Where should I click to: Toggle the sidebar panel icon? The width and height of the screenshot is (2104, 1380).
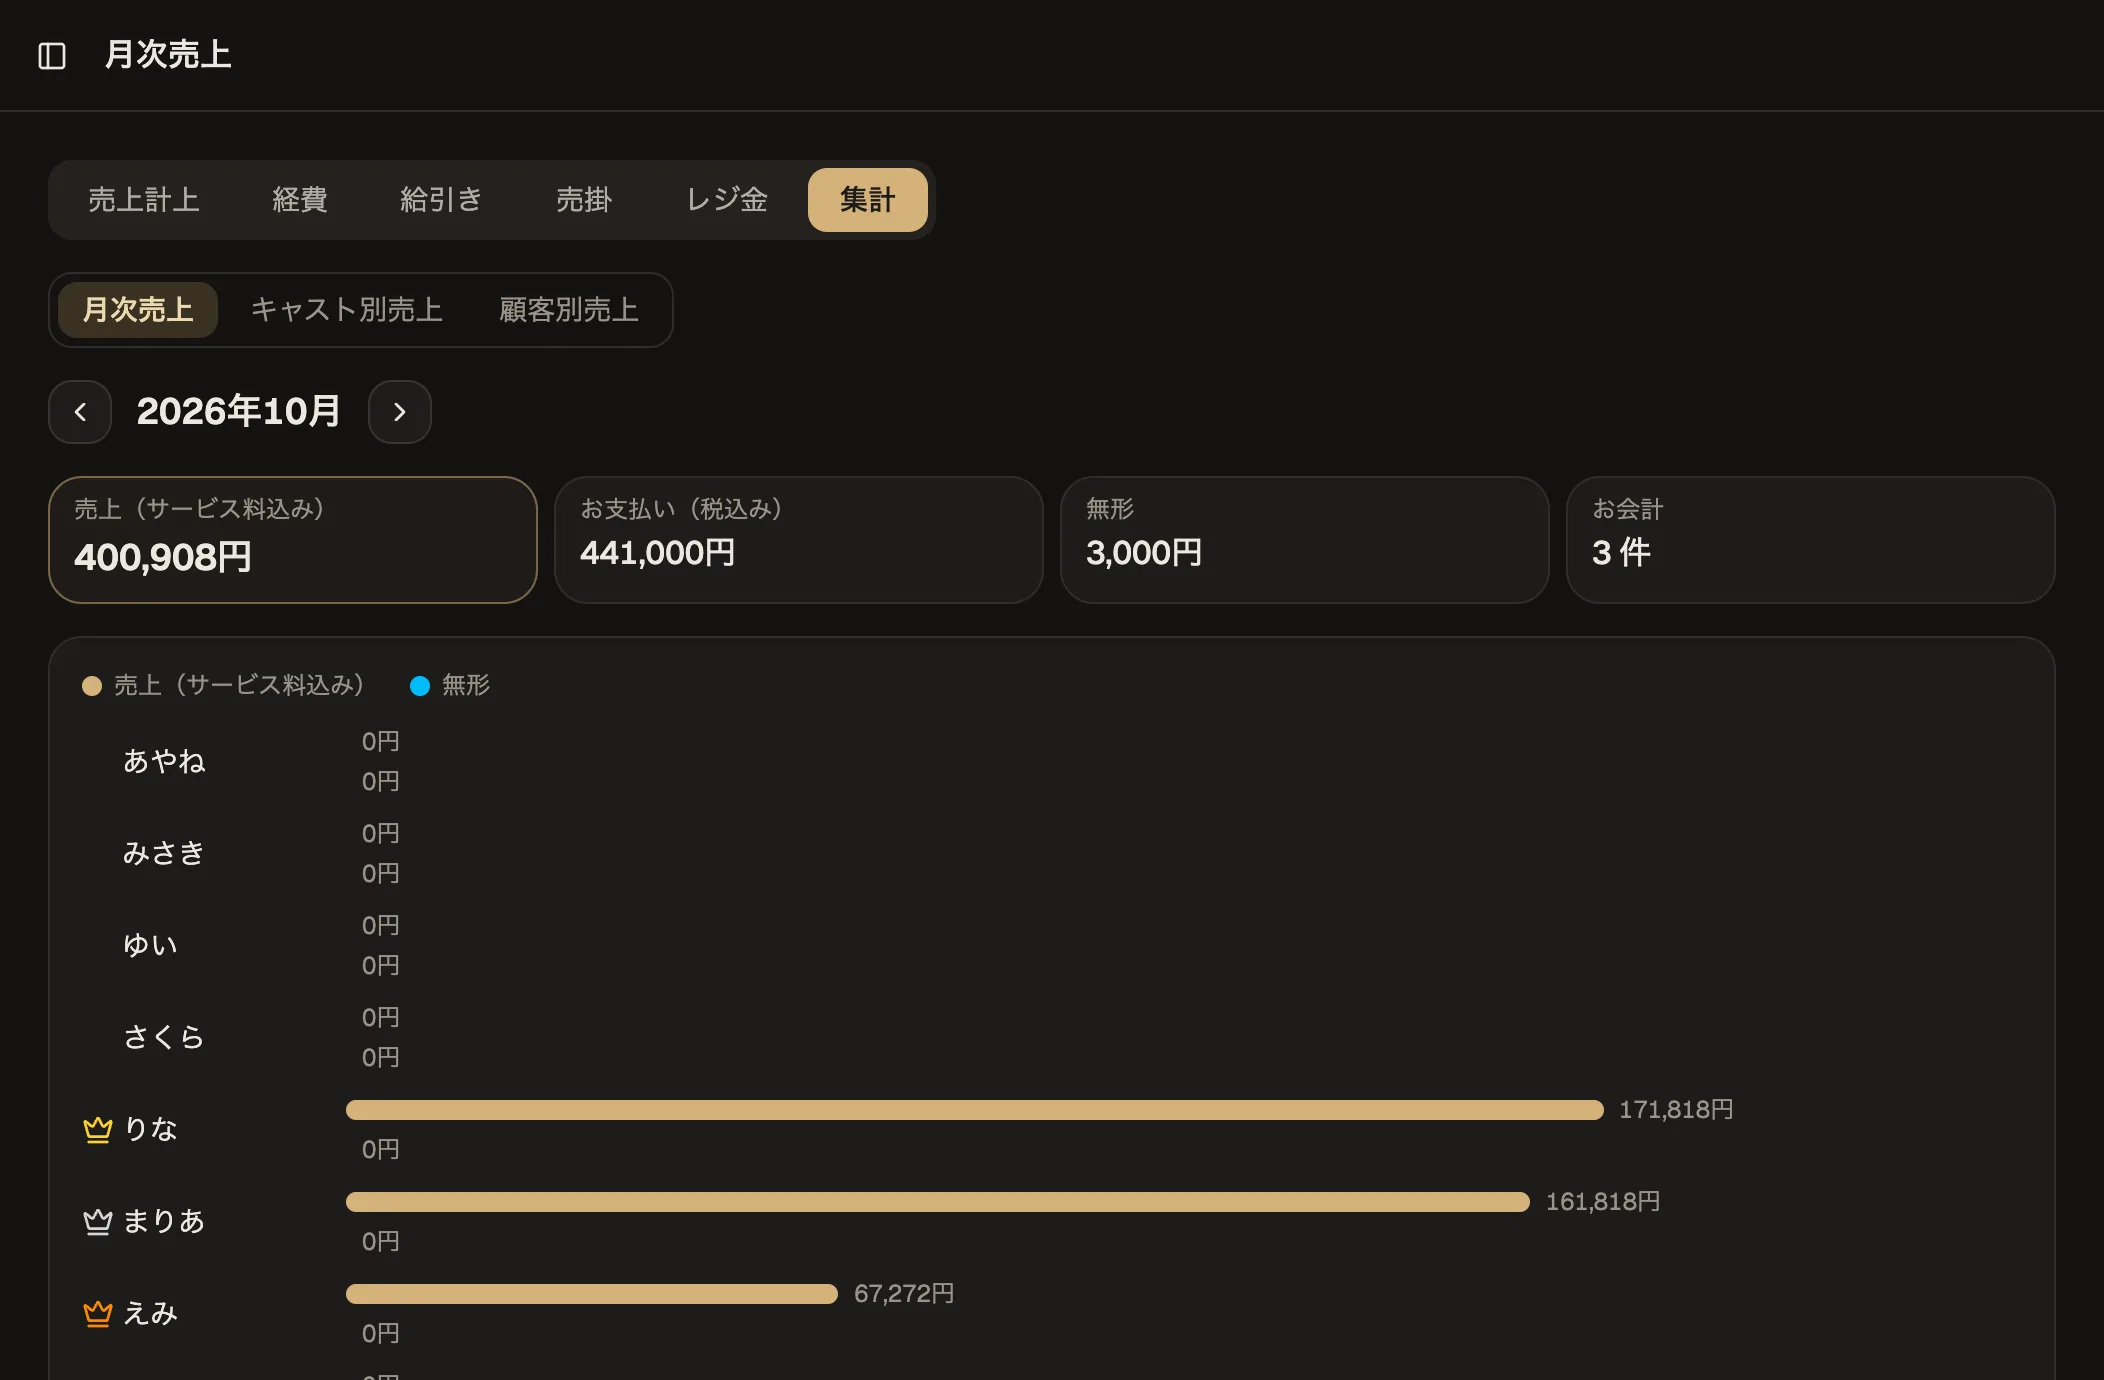coord(52,56)
